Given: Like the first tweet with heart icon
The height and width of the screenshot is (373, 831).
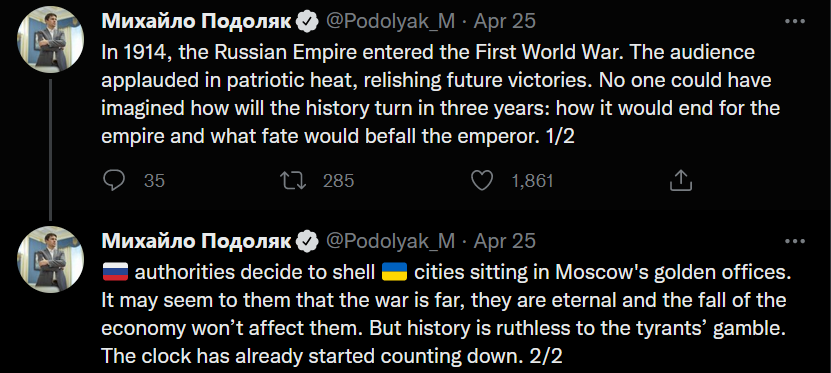Looking at the screenshot, I should tap(482, 181).
